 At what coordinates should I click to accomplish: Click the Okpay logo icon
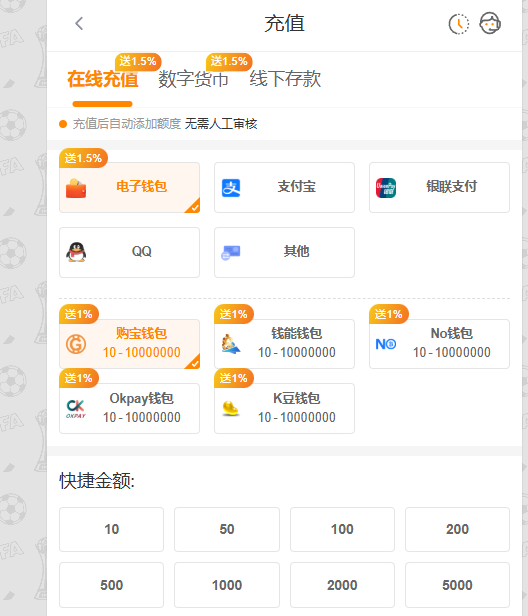(76, 409)
